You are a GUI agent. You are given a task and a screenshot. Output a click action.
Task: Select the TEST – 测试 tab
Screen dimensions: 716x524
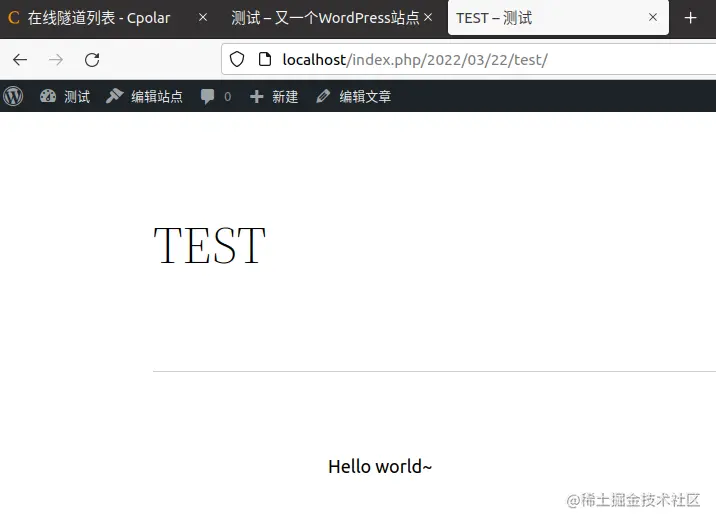pos(558,18)
